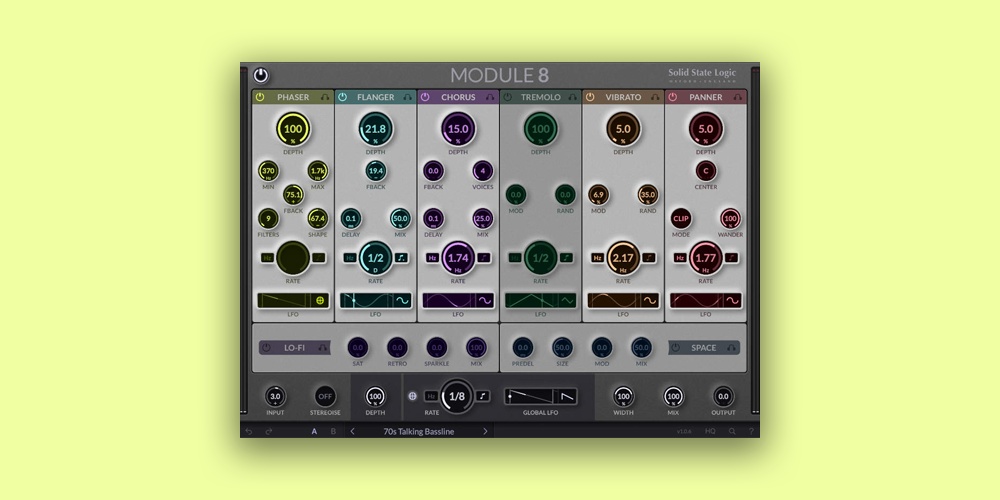The height and width of the screenshot is (500, 1000).
Task: Solo the Panner module with headphones icon
Action: coord(737,98)
